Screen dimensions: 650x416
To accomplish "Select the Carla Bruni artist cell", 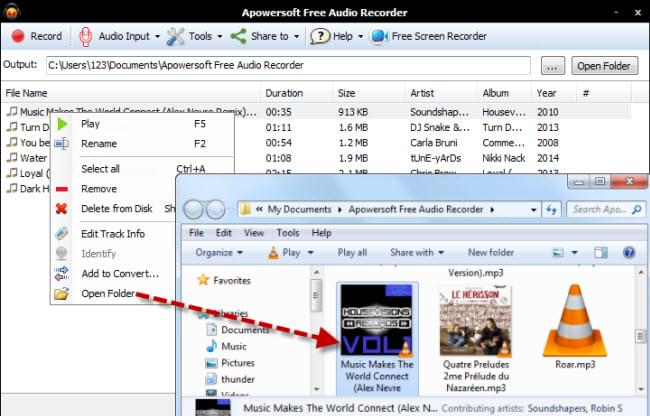I will (434, 143).
